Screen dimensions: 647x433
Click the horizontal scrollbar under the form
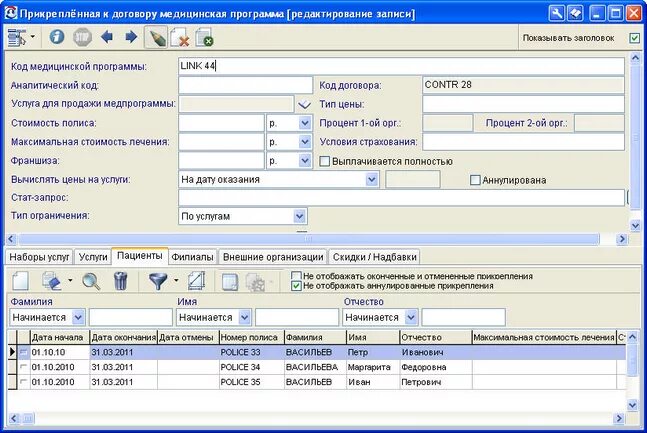point(309,239)
